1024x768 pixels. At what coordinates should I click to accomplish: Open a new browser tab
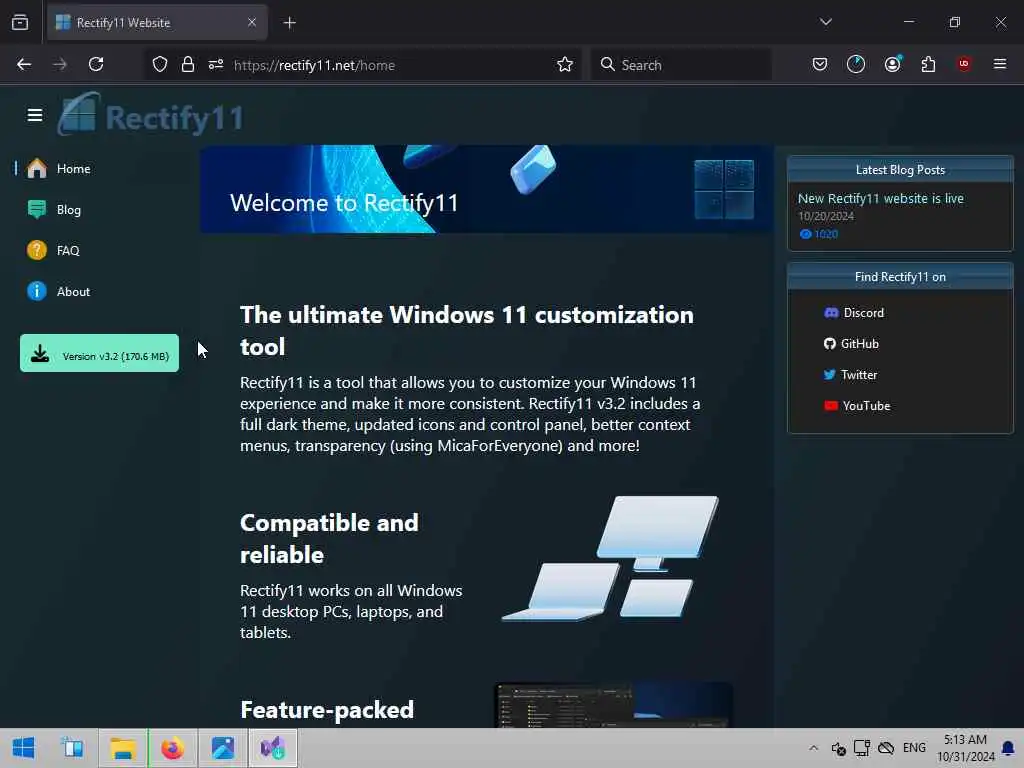290,23
